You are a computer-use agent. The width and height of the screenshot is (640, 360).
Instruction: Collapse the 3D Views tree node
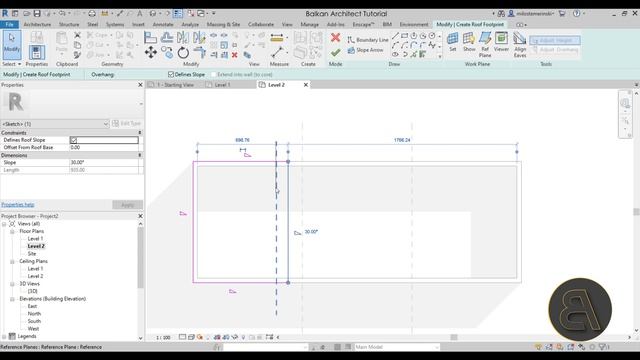pos(12,284)
